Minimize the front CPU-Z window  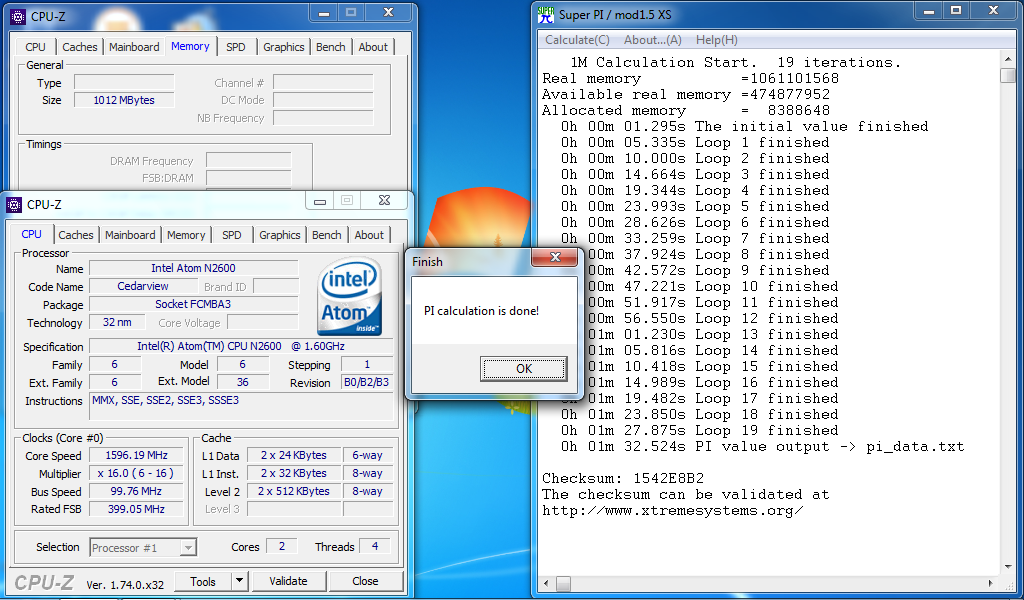pos(320,201)
